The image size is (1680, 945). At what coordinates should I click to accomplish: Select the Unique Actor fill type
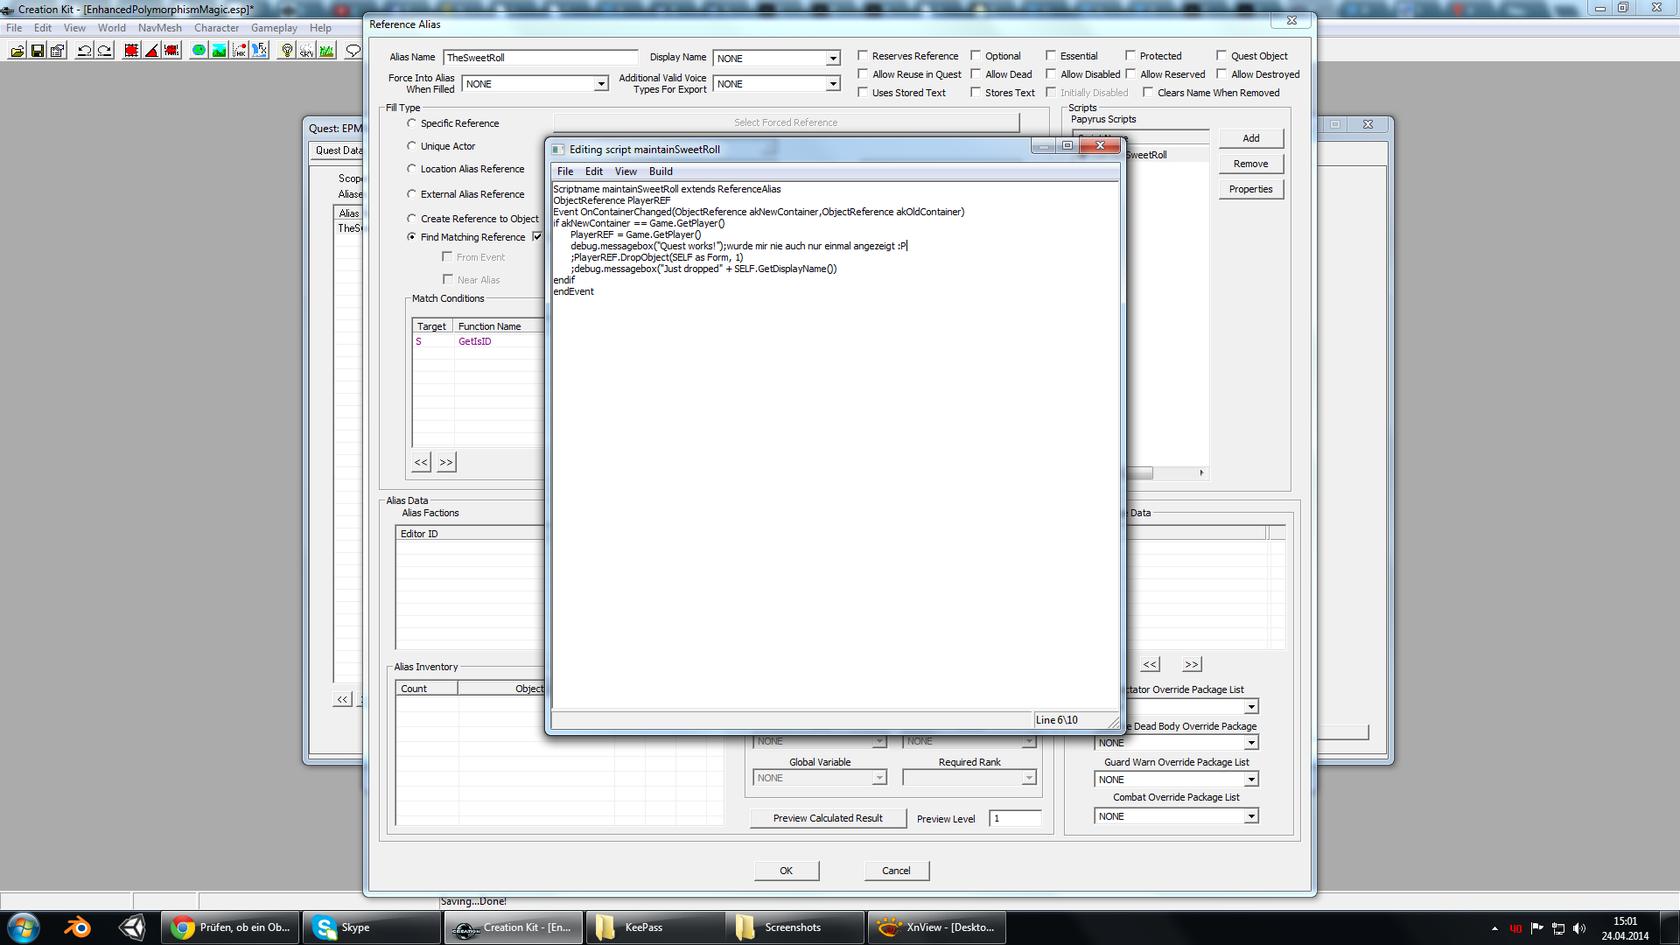pos(412,146)
